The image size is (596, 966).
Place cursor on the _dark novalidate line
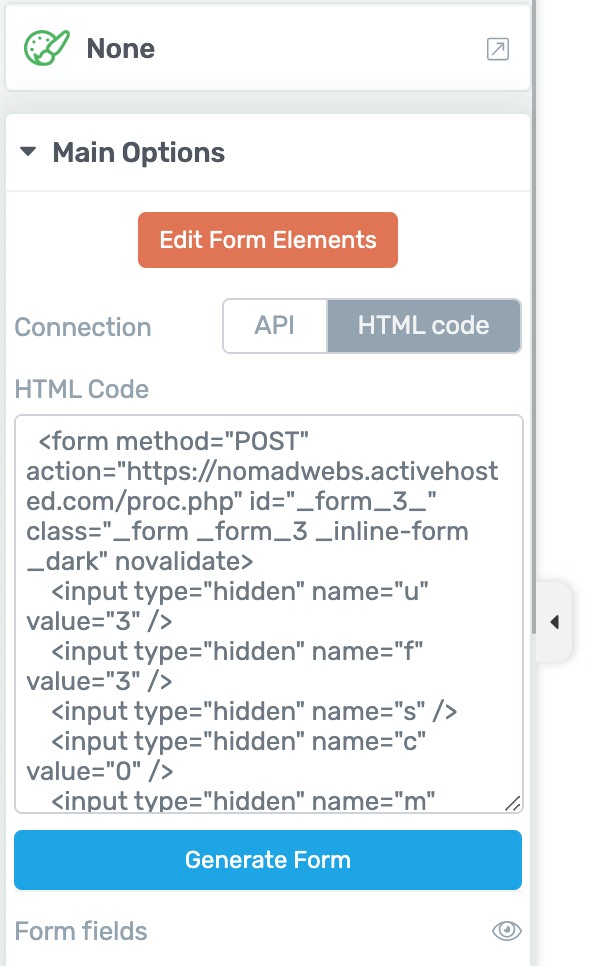(x=139, y=561)
